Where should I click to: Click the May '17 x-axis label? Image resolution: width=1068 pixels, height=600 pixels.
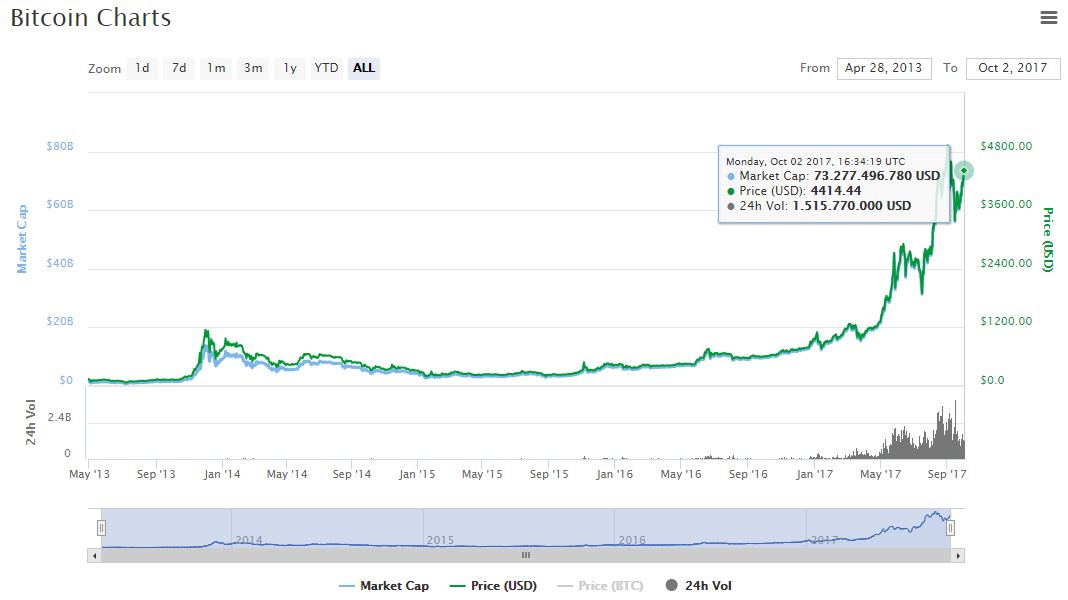[881, 474]
